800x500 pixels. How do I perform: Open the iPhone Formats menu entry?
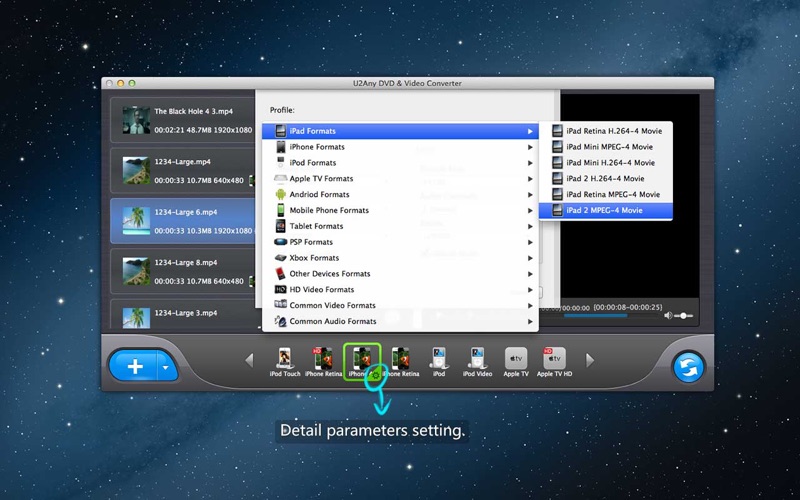[x=400, y=147]
